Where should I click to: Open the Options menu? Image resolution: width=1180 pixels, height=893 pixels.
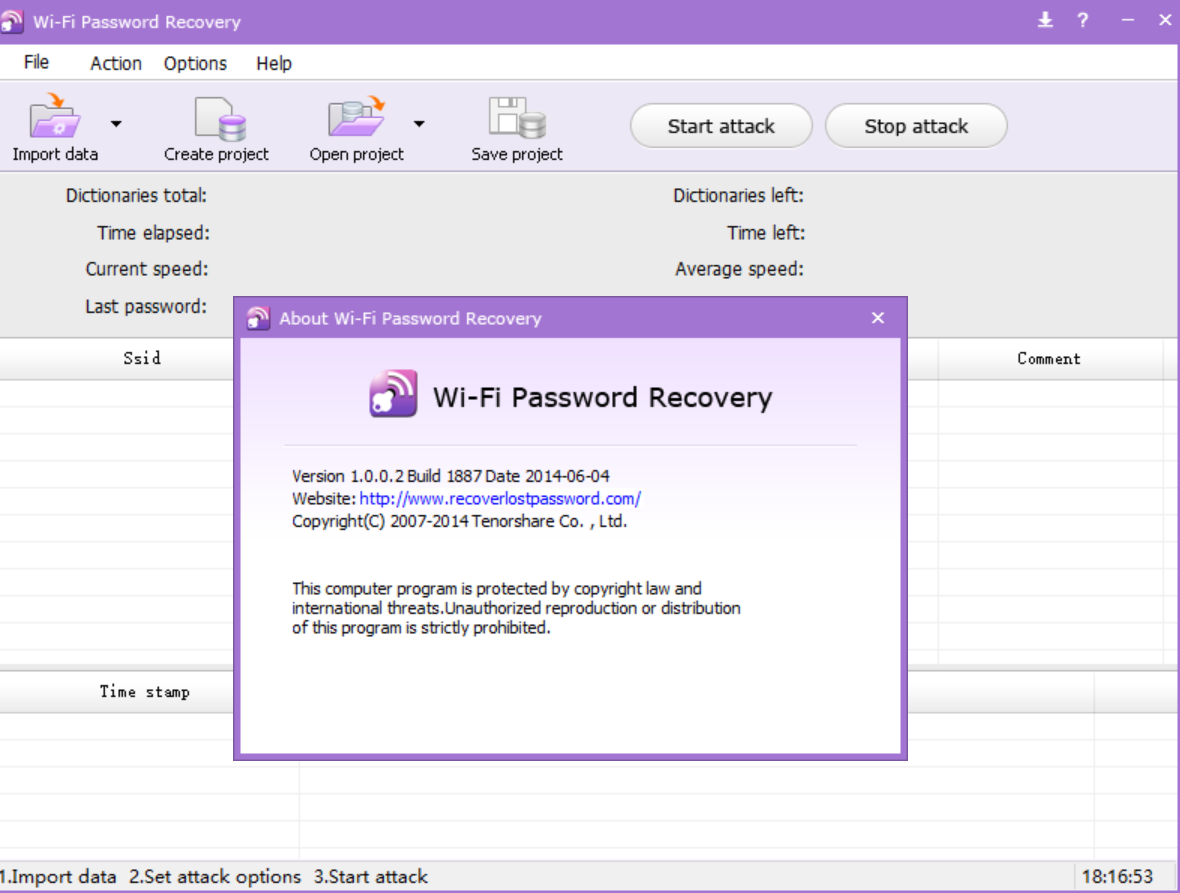[x=195, y=63]
